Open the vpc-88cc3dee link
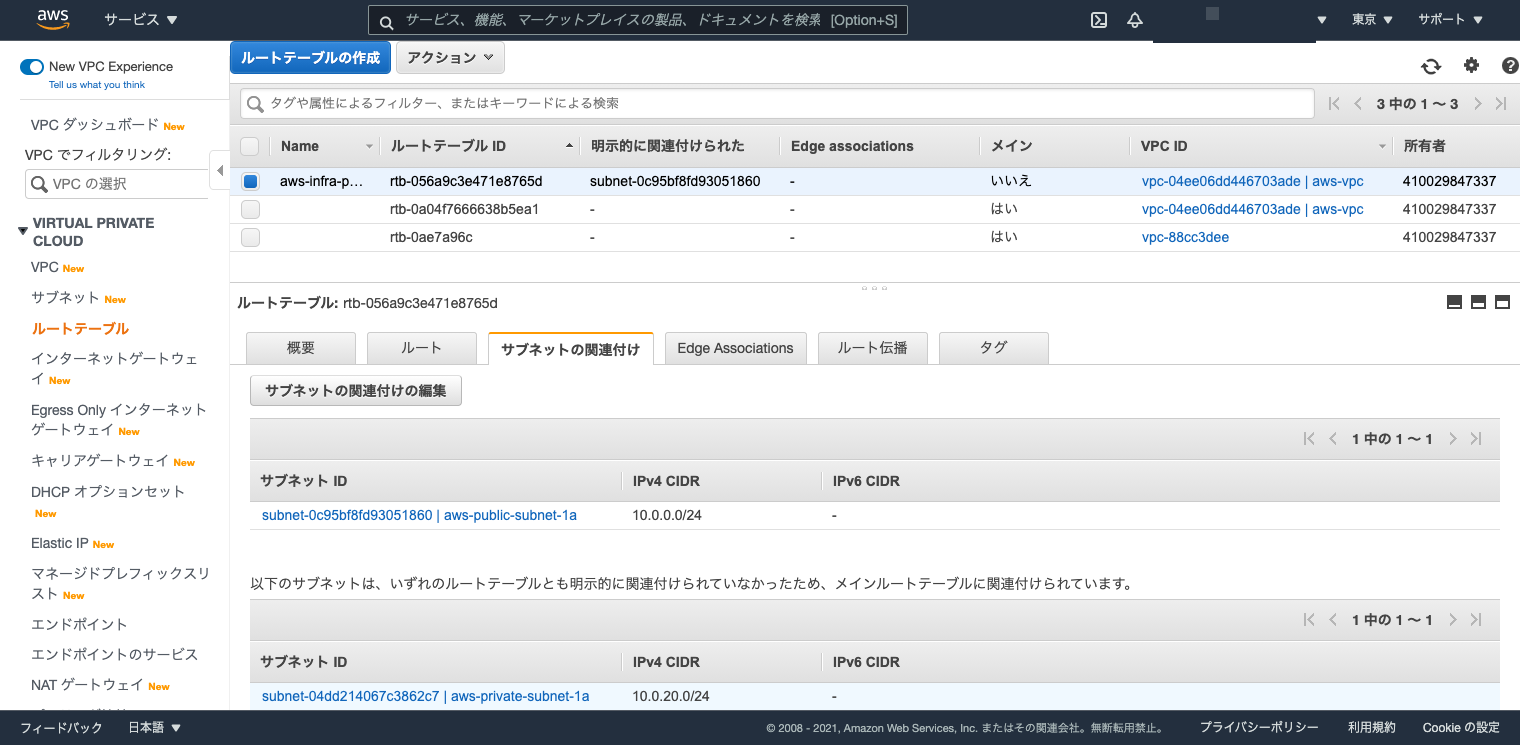The width and height of the screenshot is (1520, 745). click(x=1185, y=237)
